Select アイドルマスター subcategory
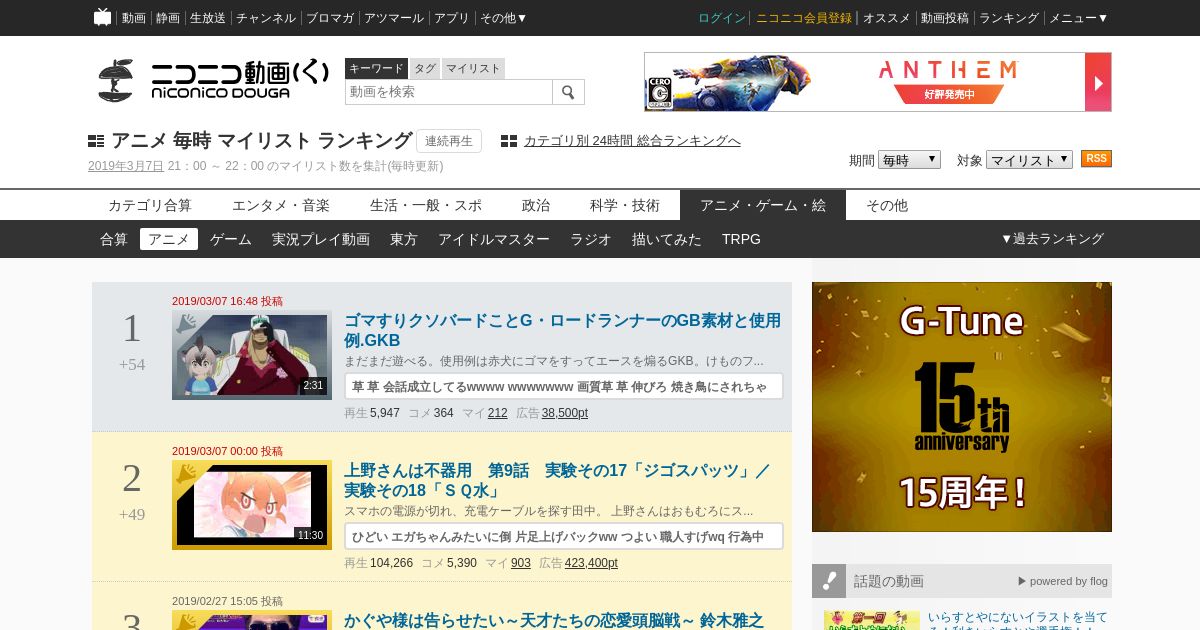The width and height of the screenshot is (1200, 630). click(494, 239)
